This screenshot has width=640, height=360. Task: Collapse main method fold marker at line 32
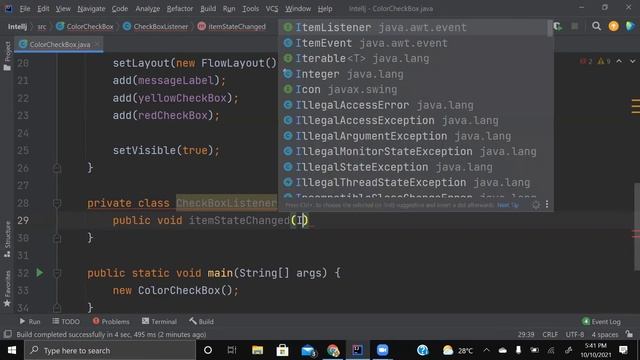57,273
